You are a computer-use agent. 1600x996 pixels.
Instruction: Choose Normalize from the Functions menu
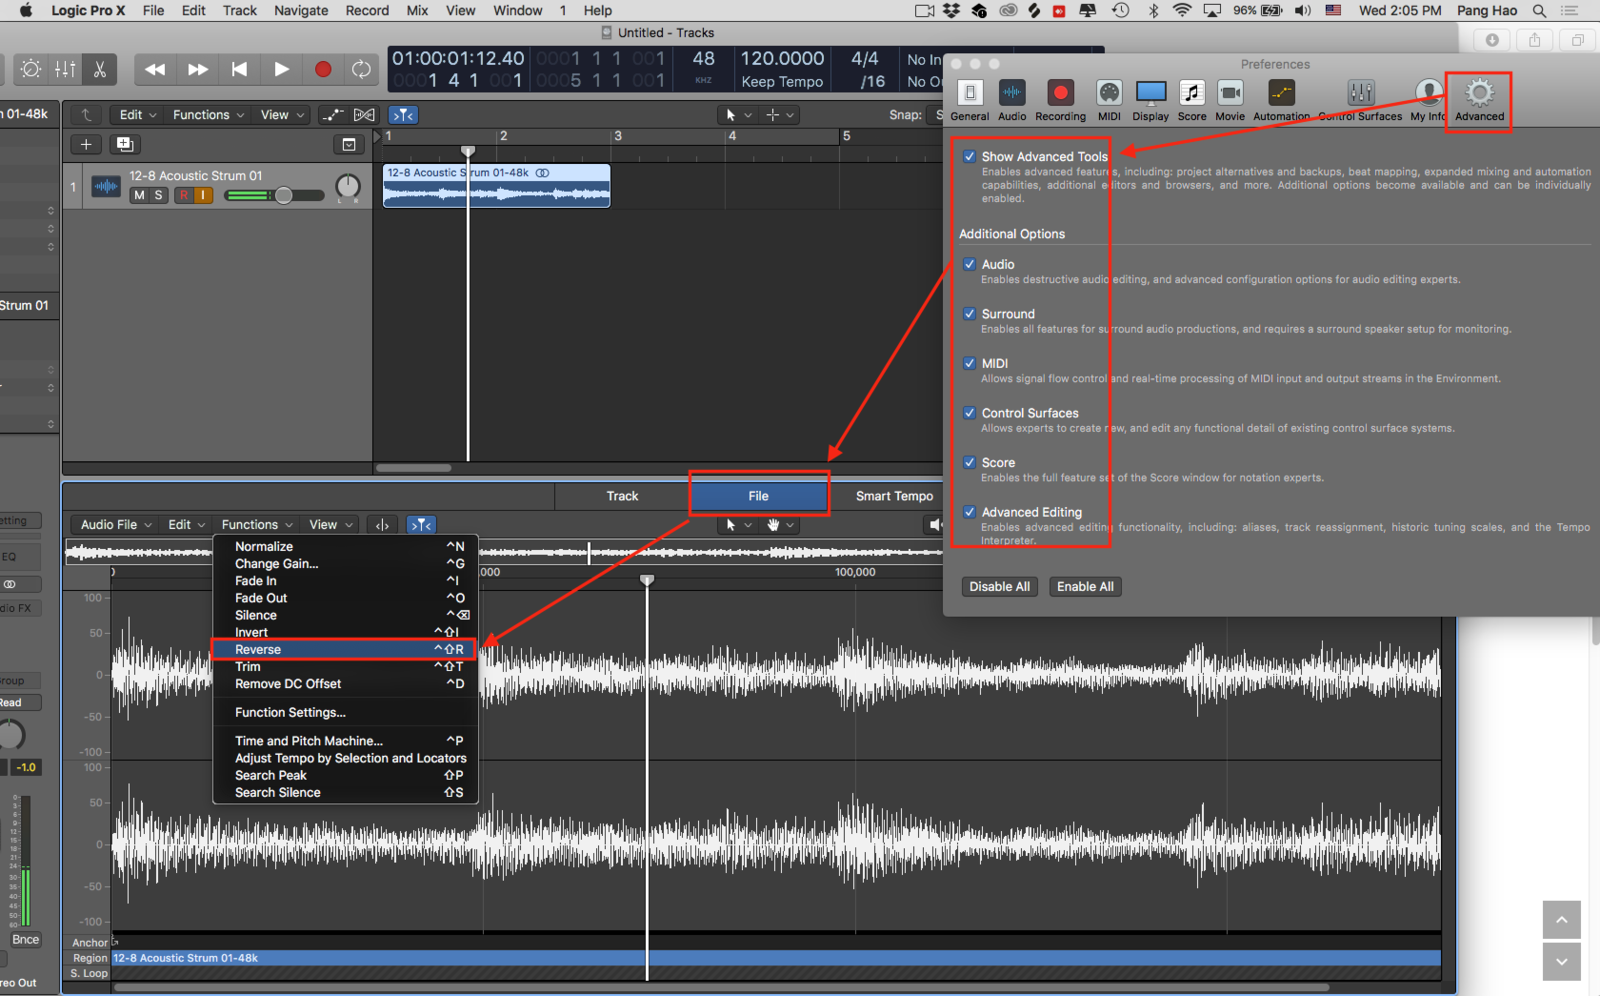(345, 547)
